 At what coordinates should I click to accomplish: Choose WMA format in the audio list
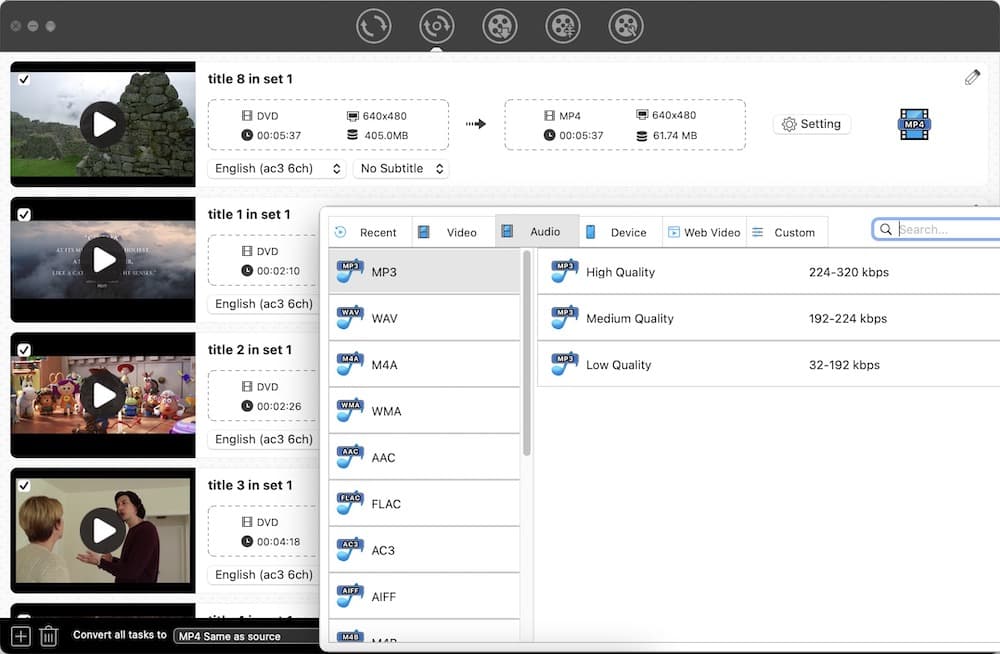click(x=425, y=411)
